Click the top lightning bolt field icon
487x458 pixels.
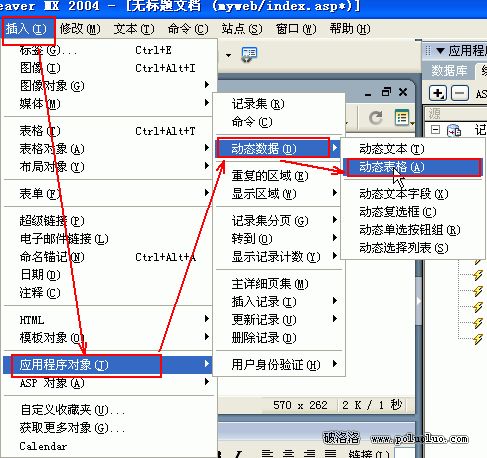[x=478, y=261]
